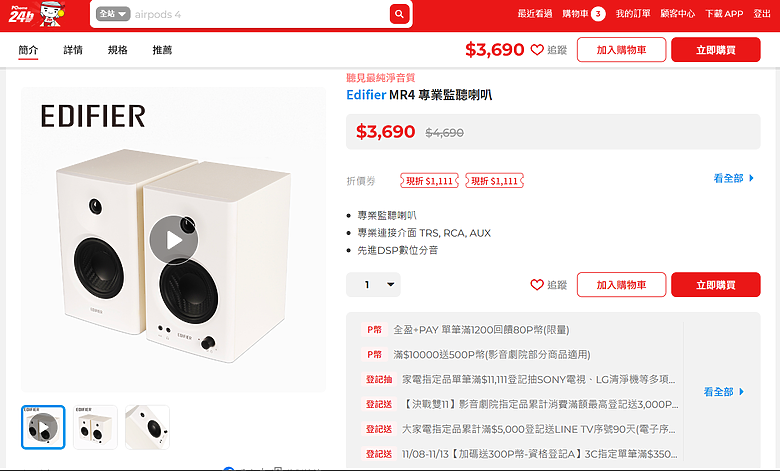Image resolution: width=780 pixels, height=471 pixels.
Task: Open the 全站 search scope dropdown
Action: [113, 14]
